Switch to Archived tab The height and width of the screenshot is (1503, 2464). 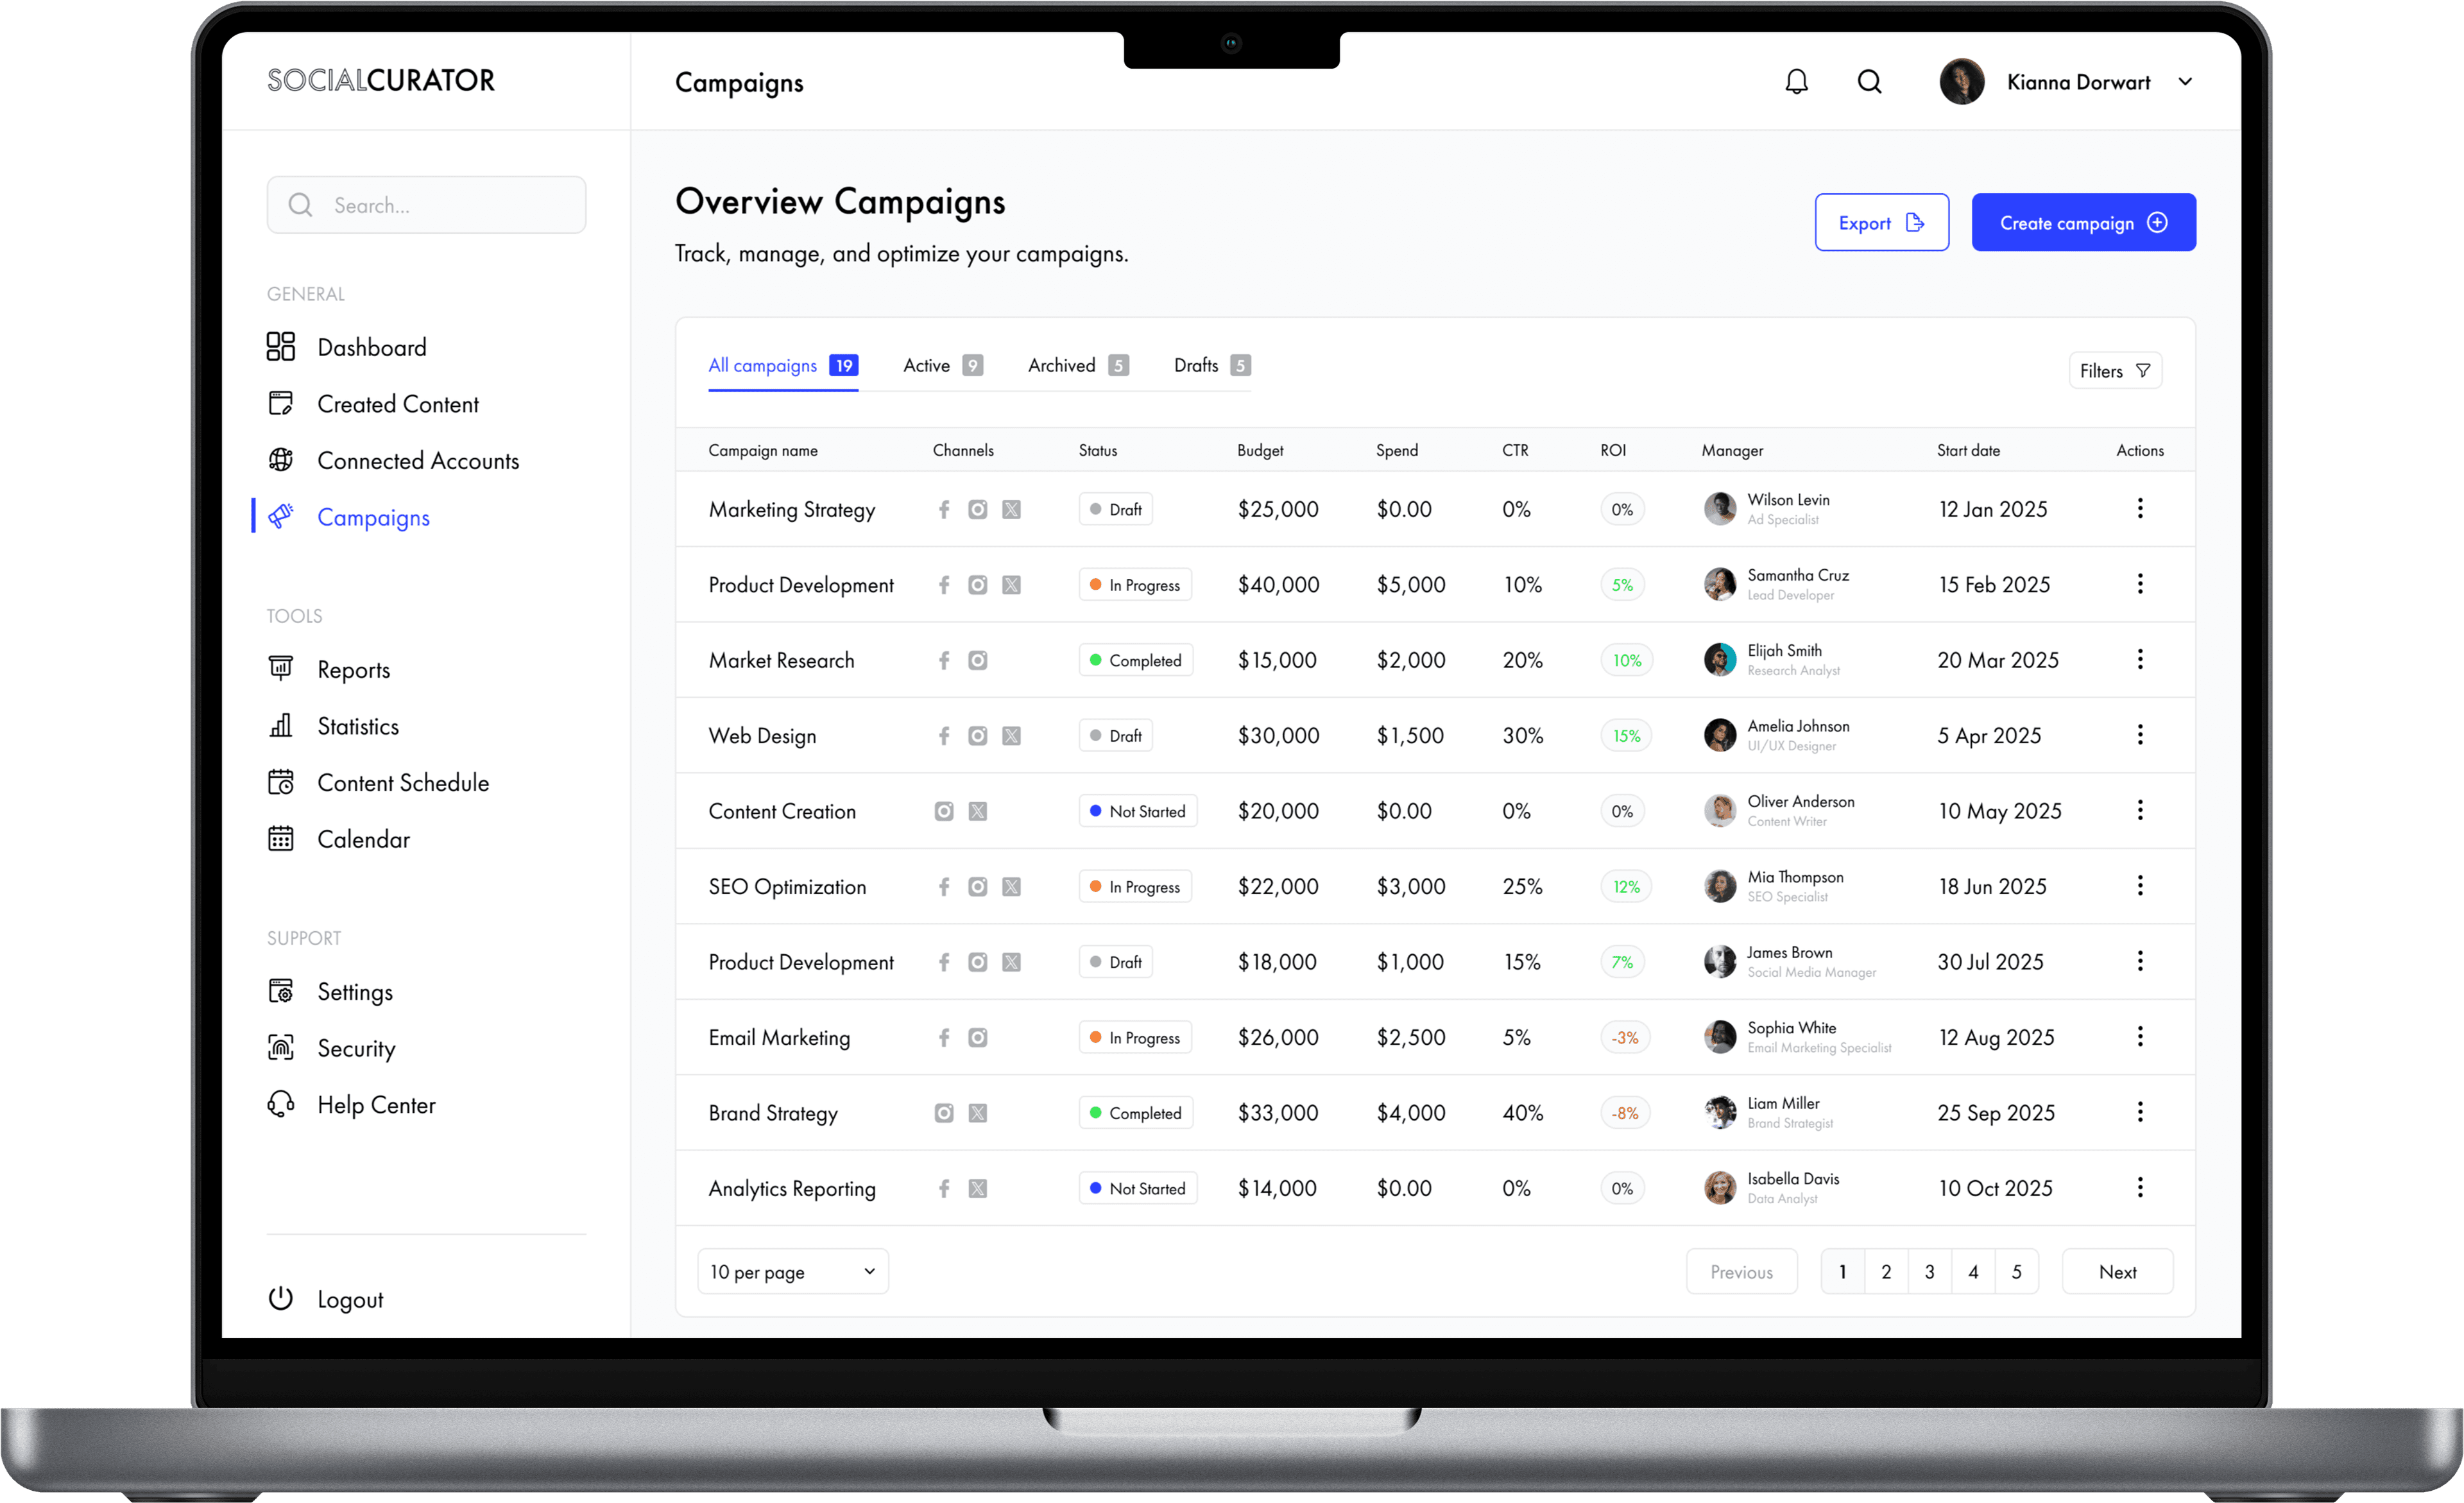coord(1078,365)
